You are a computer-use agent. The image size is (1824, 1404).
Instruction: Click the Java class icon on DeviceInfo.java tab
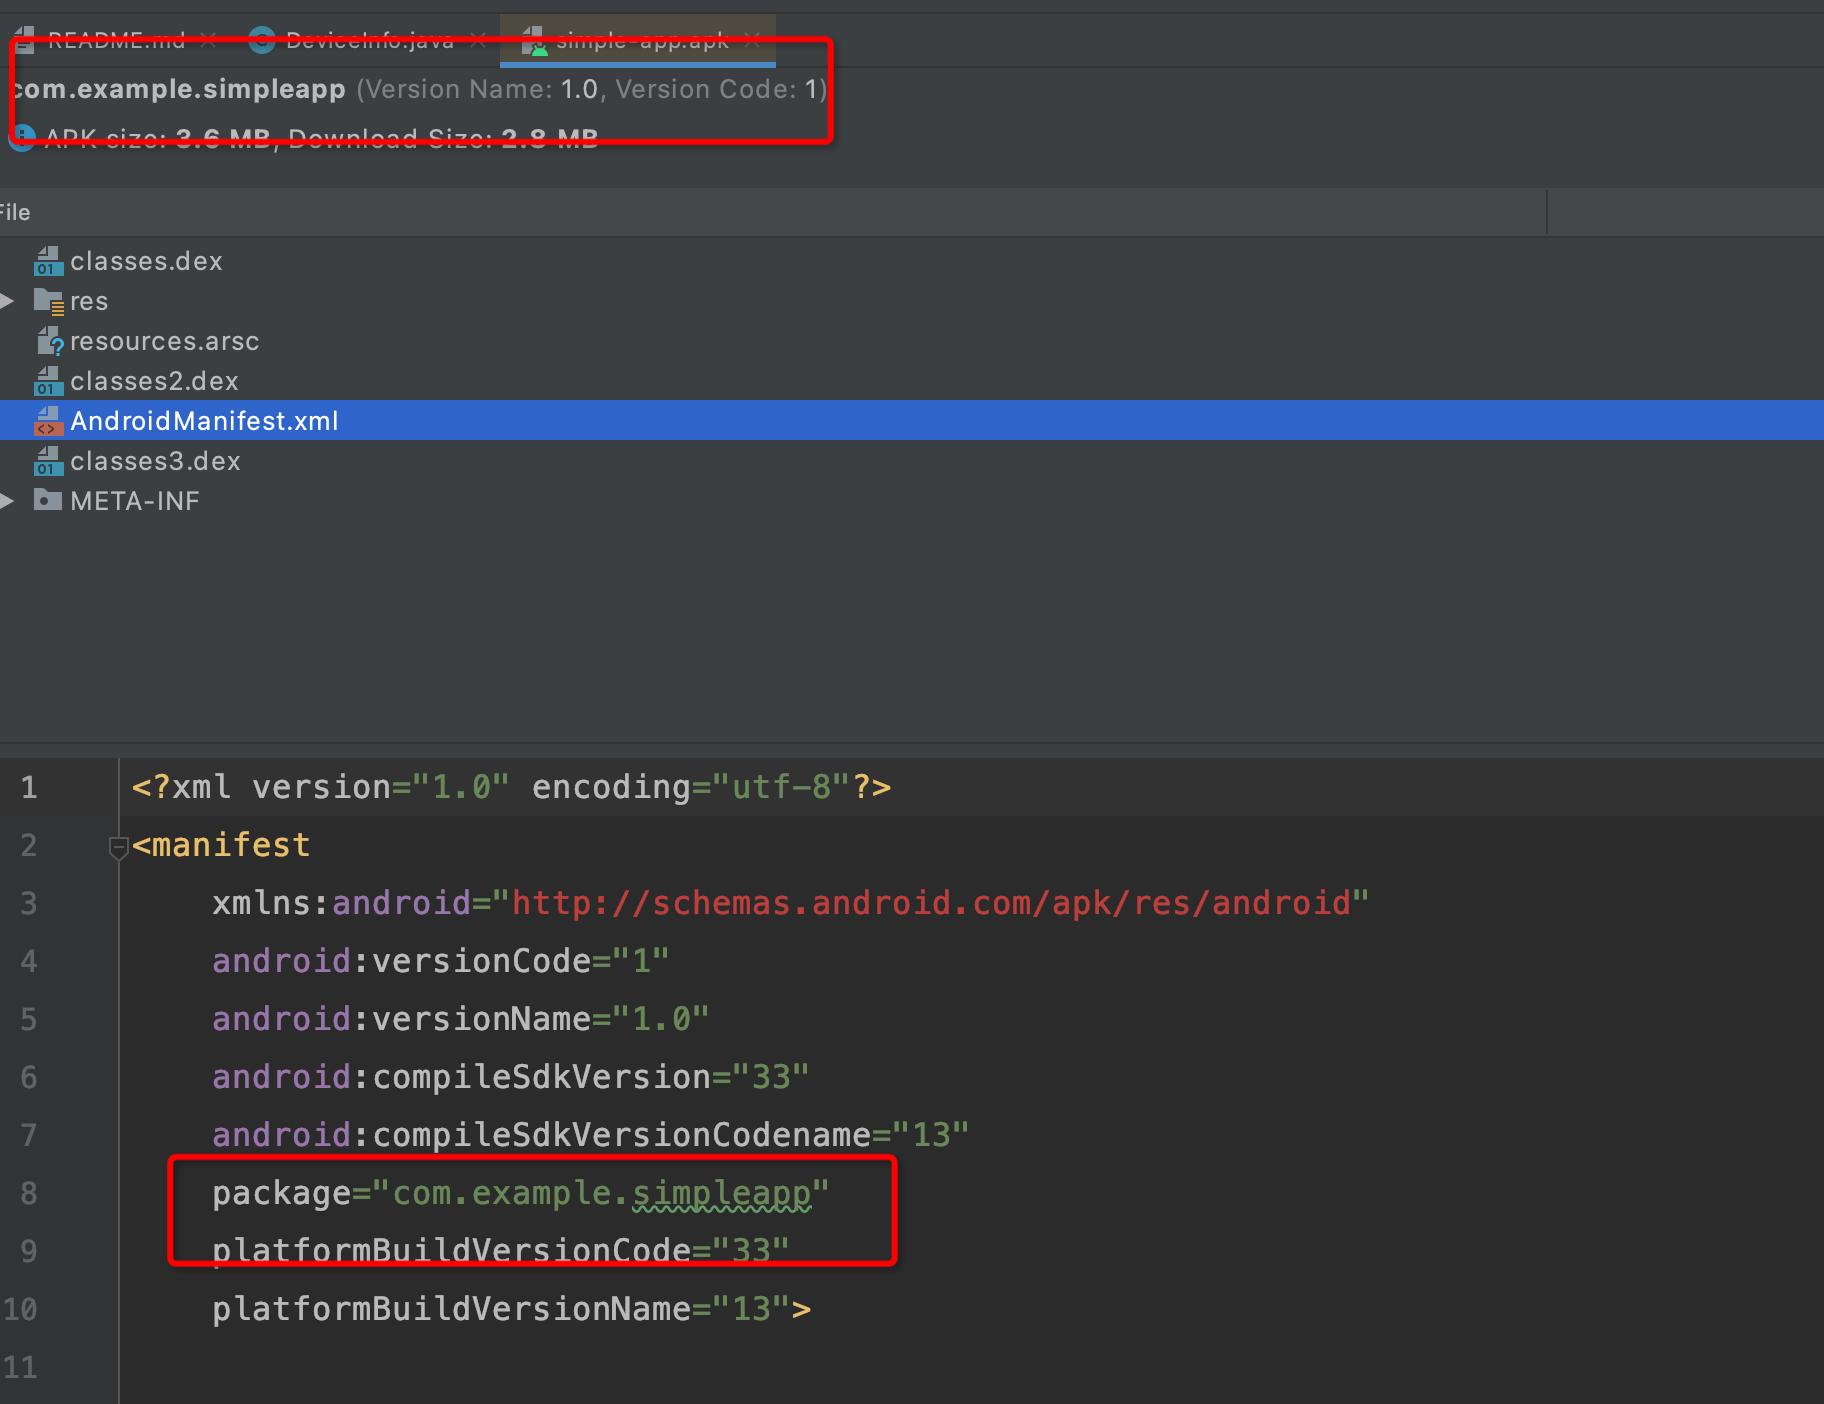pos(262,41)
